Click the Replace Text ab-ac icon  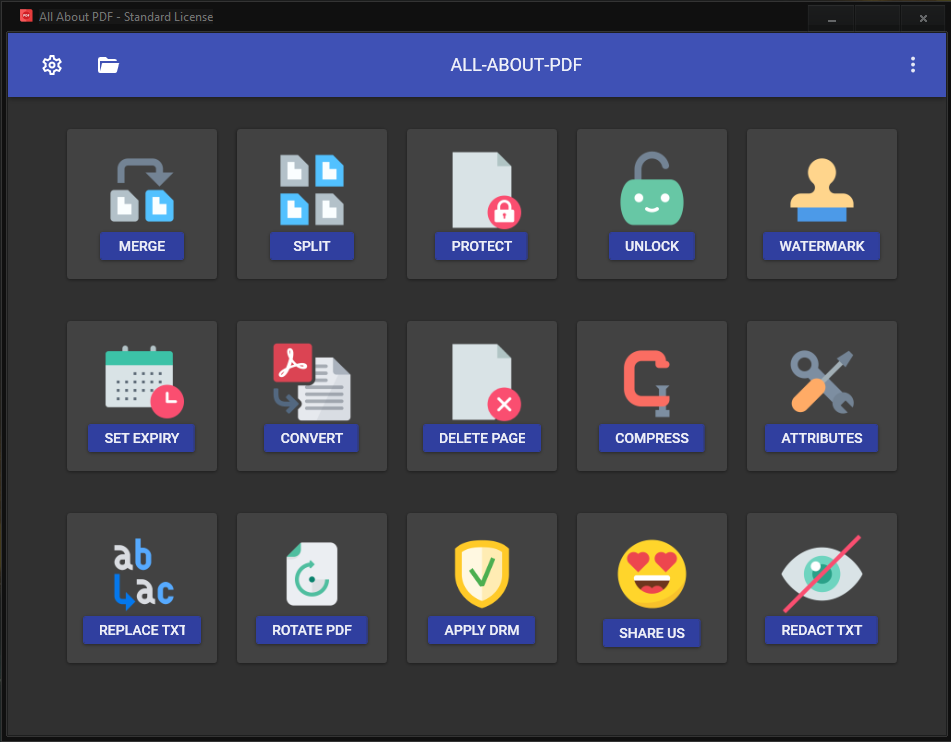[x=144, y=574]
